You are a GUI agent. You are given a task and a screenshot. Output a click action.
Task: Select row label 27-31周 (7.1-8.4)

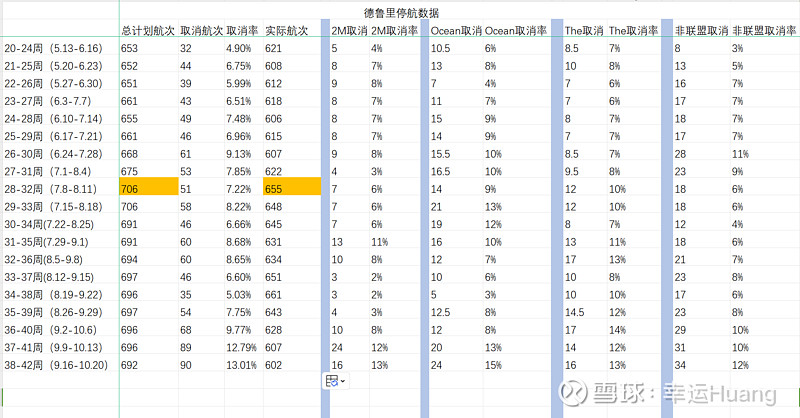point(48,171)
